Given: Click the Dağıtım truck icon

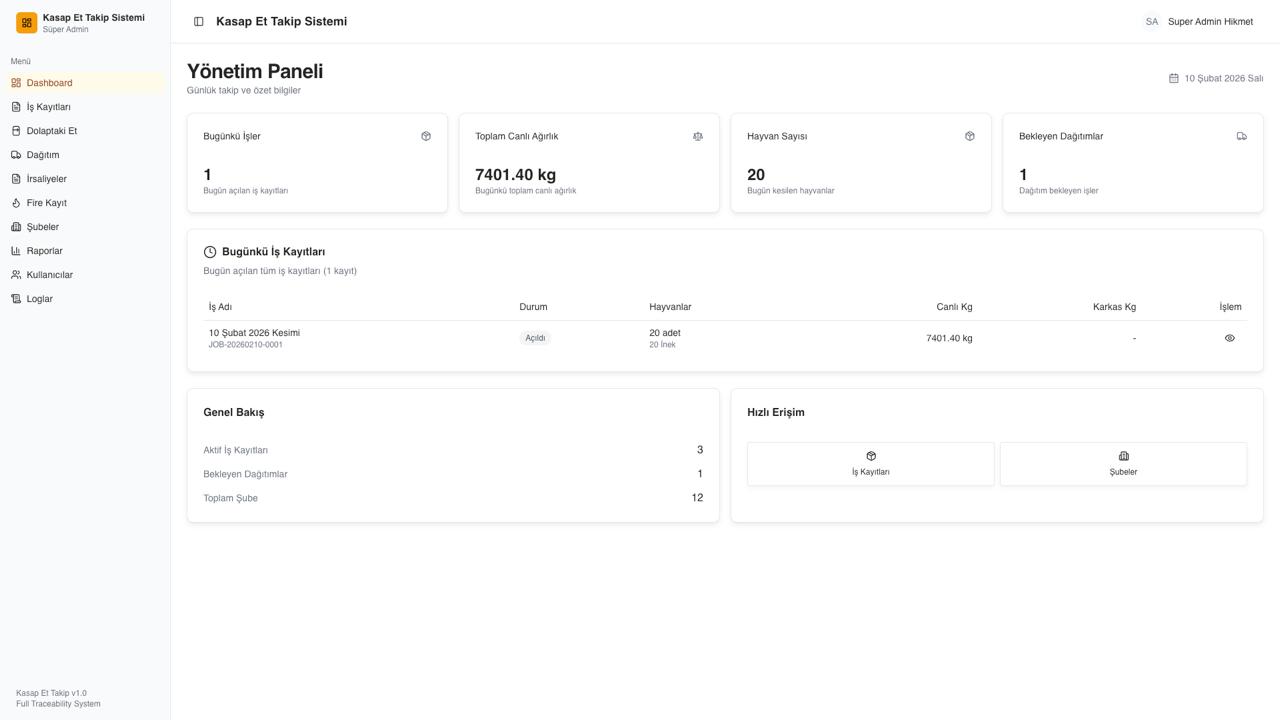Looking at the screenshot, I should [16, 155].
